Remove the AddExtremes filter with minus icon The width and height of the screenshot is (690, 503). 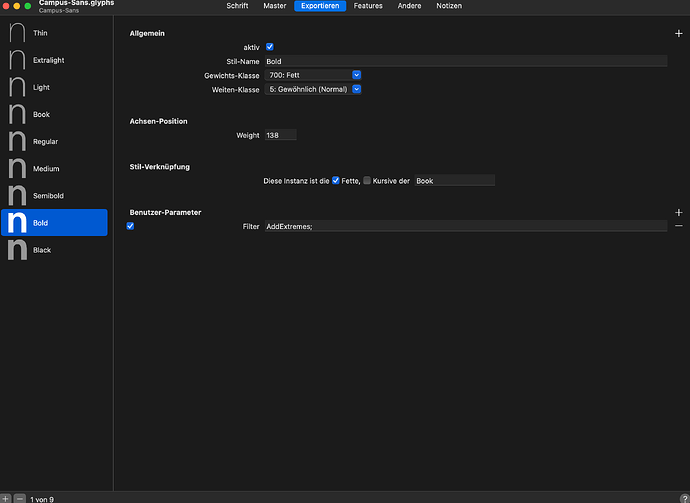tap(679, 227)
